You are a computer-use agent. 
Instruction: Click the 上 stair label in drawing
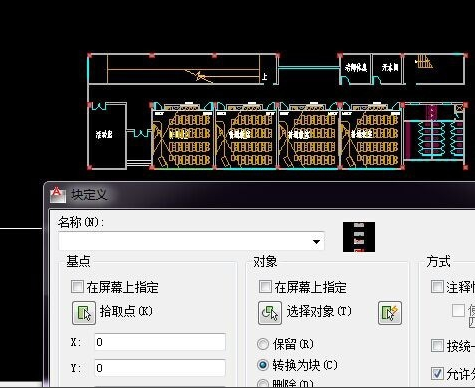[x=264, y=77]
